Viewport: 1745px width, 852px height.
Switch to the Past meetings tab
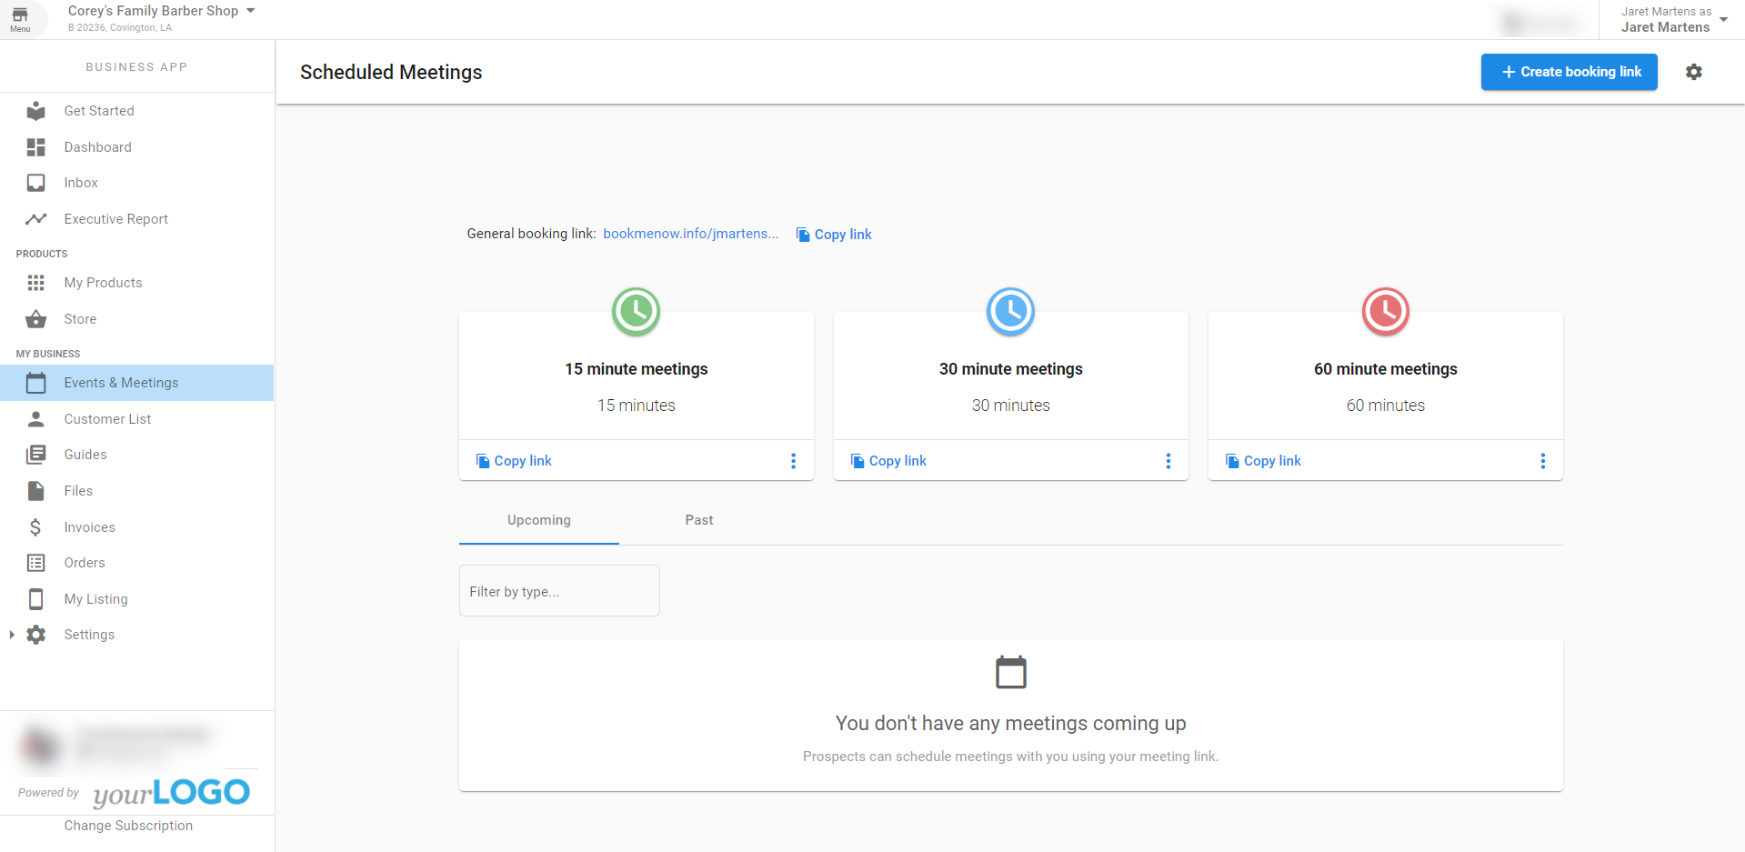pos(698,520)
